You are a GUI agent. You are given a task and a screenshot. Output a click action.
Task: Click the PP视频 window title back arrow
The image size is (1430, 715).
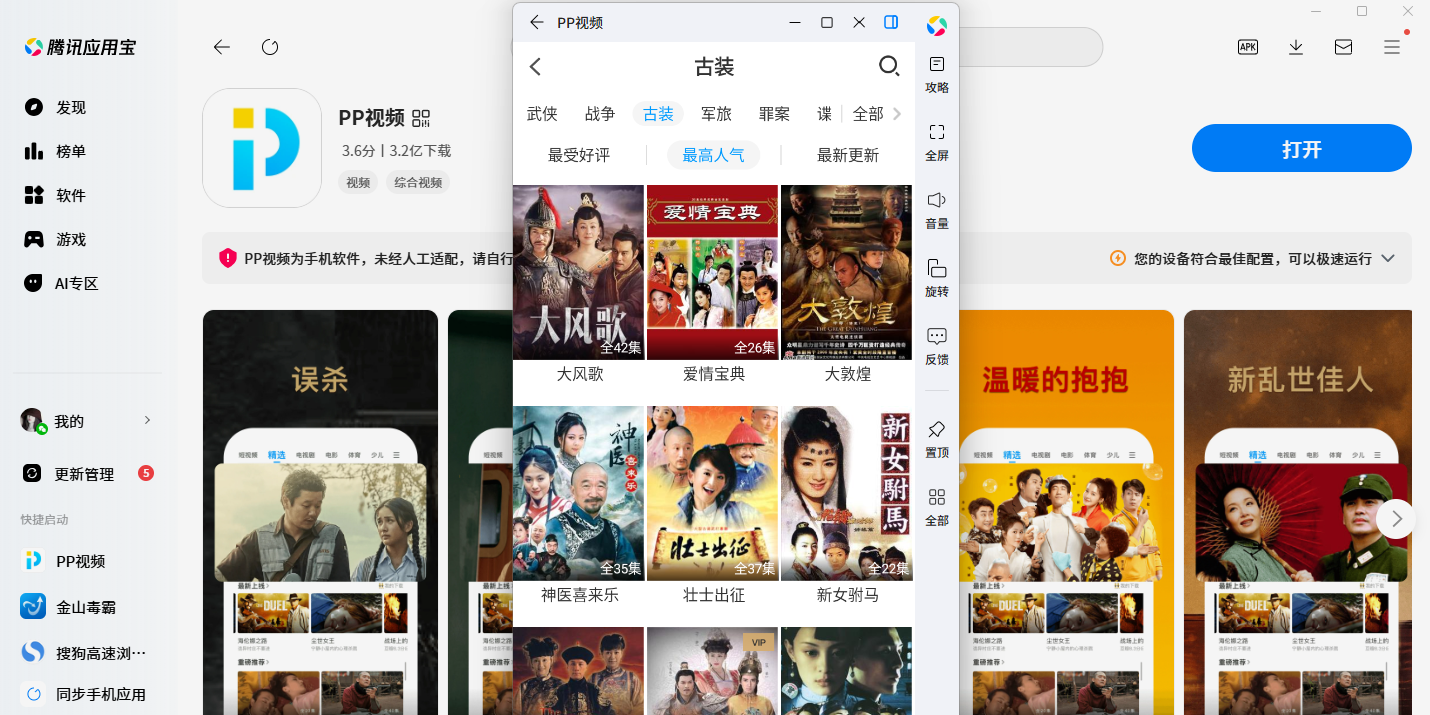pos(537,22)
